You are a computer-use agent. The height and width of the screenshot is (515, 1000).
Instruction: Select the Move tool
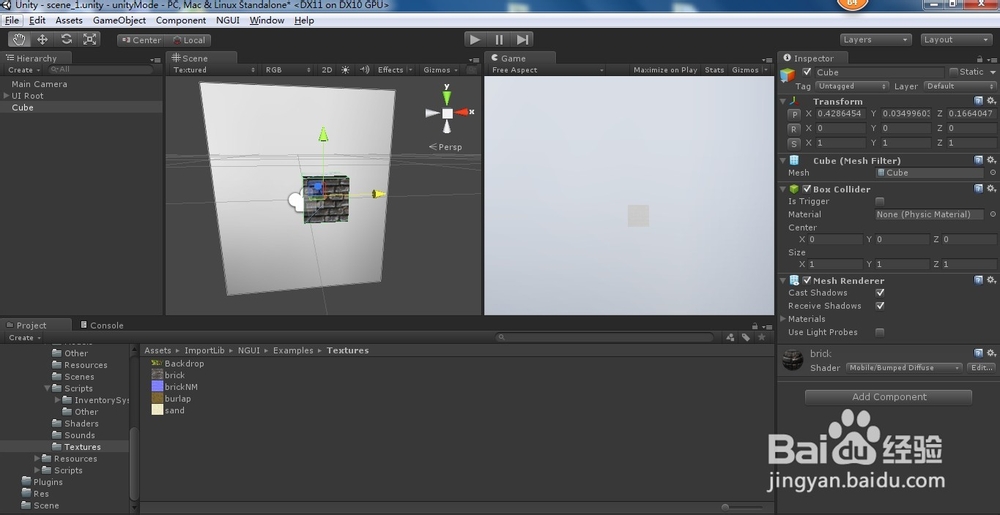[x=42, y=40]
